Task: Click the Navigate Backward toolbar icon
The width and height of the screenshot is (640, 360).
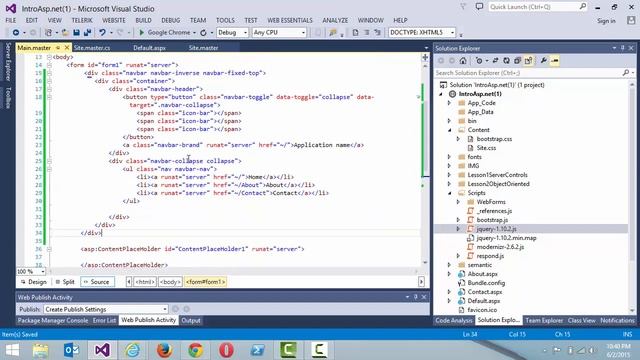Action: 16,32
